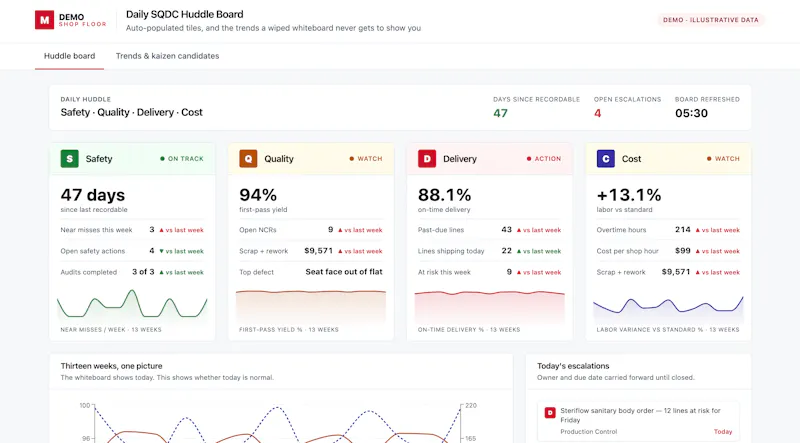Viewport: 800px width, 443px height.
Task: Click the 'At risk this week' row
Action: click(490, 272)
